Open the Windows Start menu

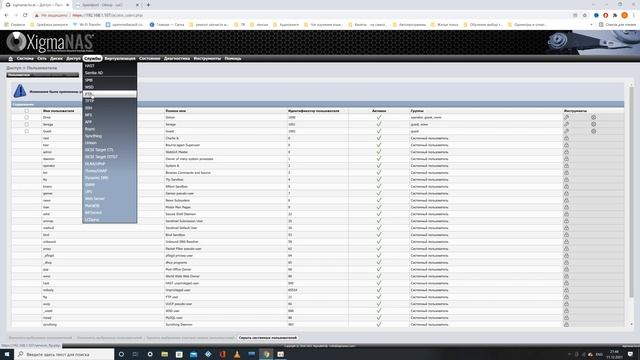(x=7, y=354)
